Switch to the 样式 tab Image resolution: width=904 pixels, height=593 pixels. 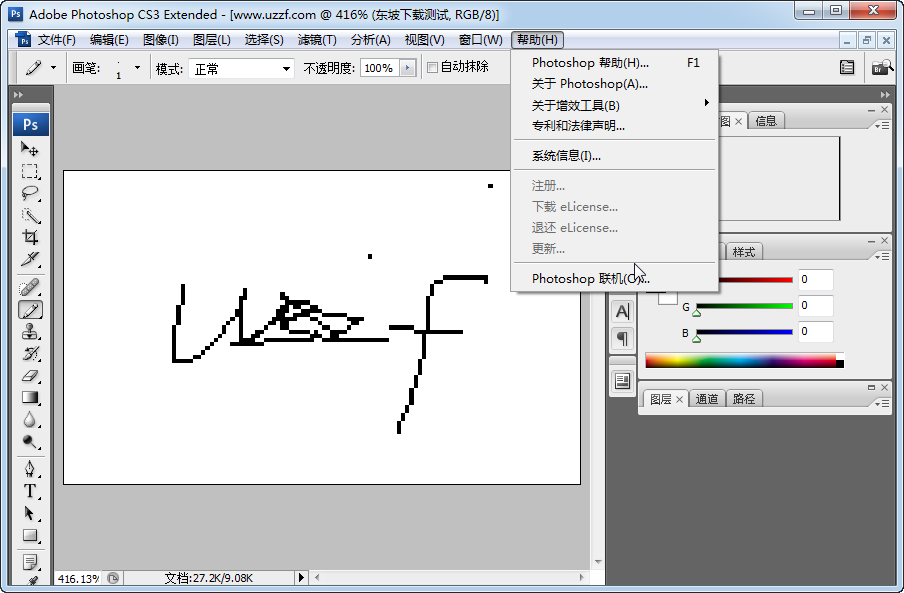pyautogui.click(x=744, y=252)
